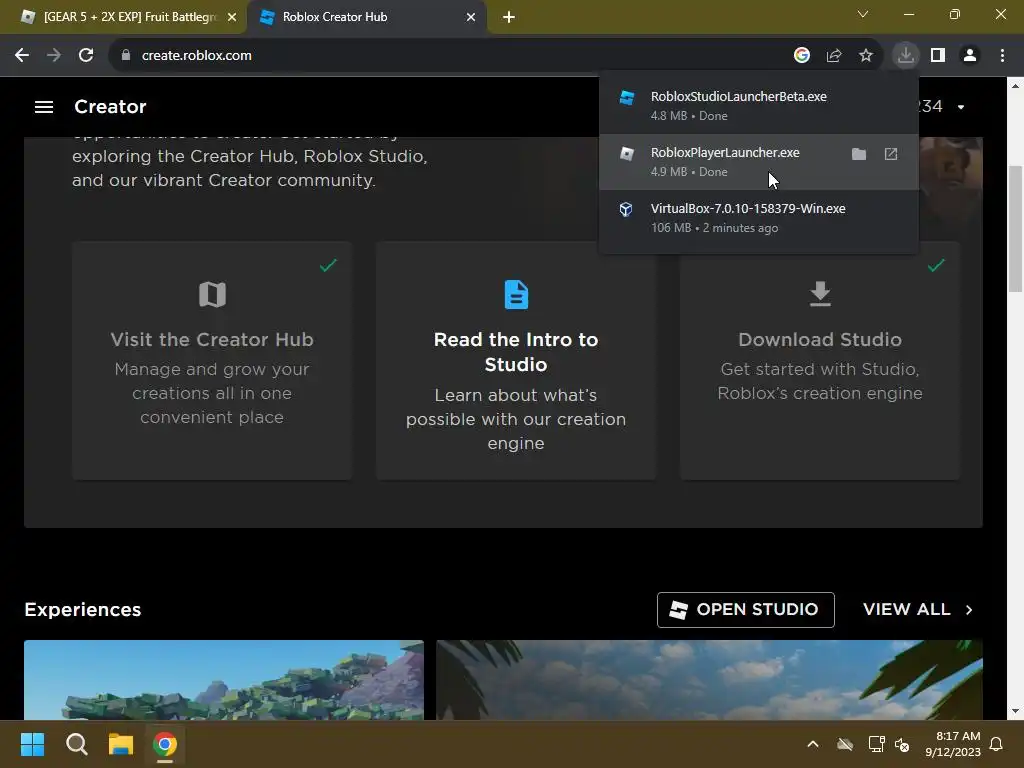
Task: Toggle the Chrome downloads button
Action: (x=906, y=55)
